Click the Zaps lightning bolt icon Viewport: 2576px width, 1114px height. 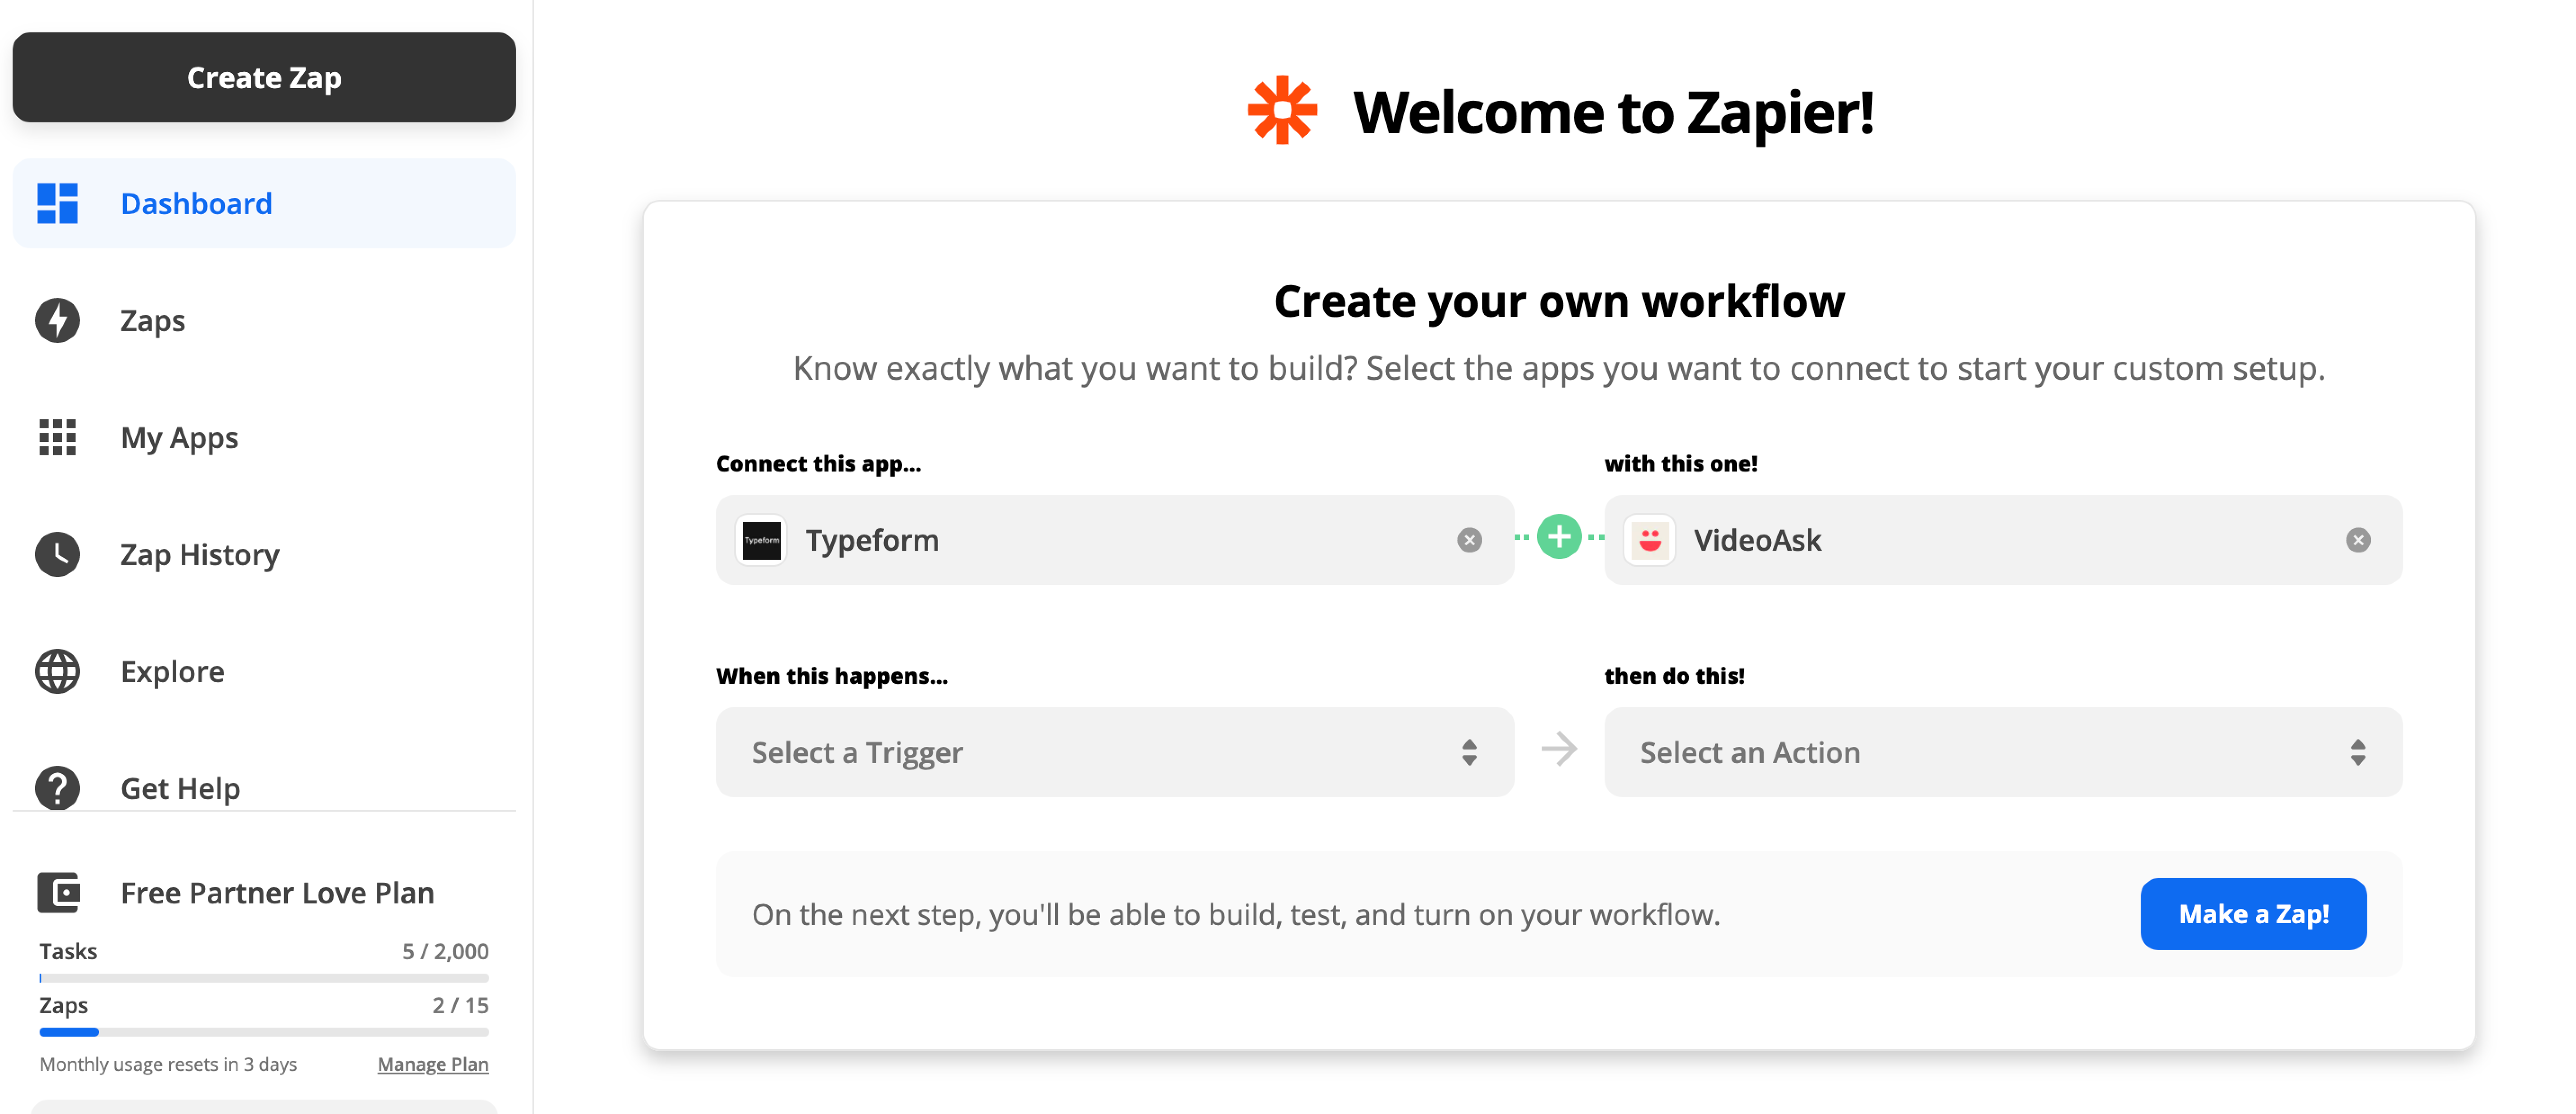[57, 320]
